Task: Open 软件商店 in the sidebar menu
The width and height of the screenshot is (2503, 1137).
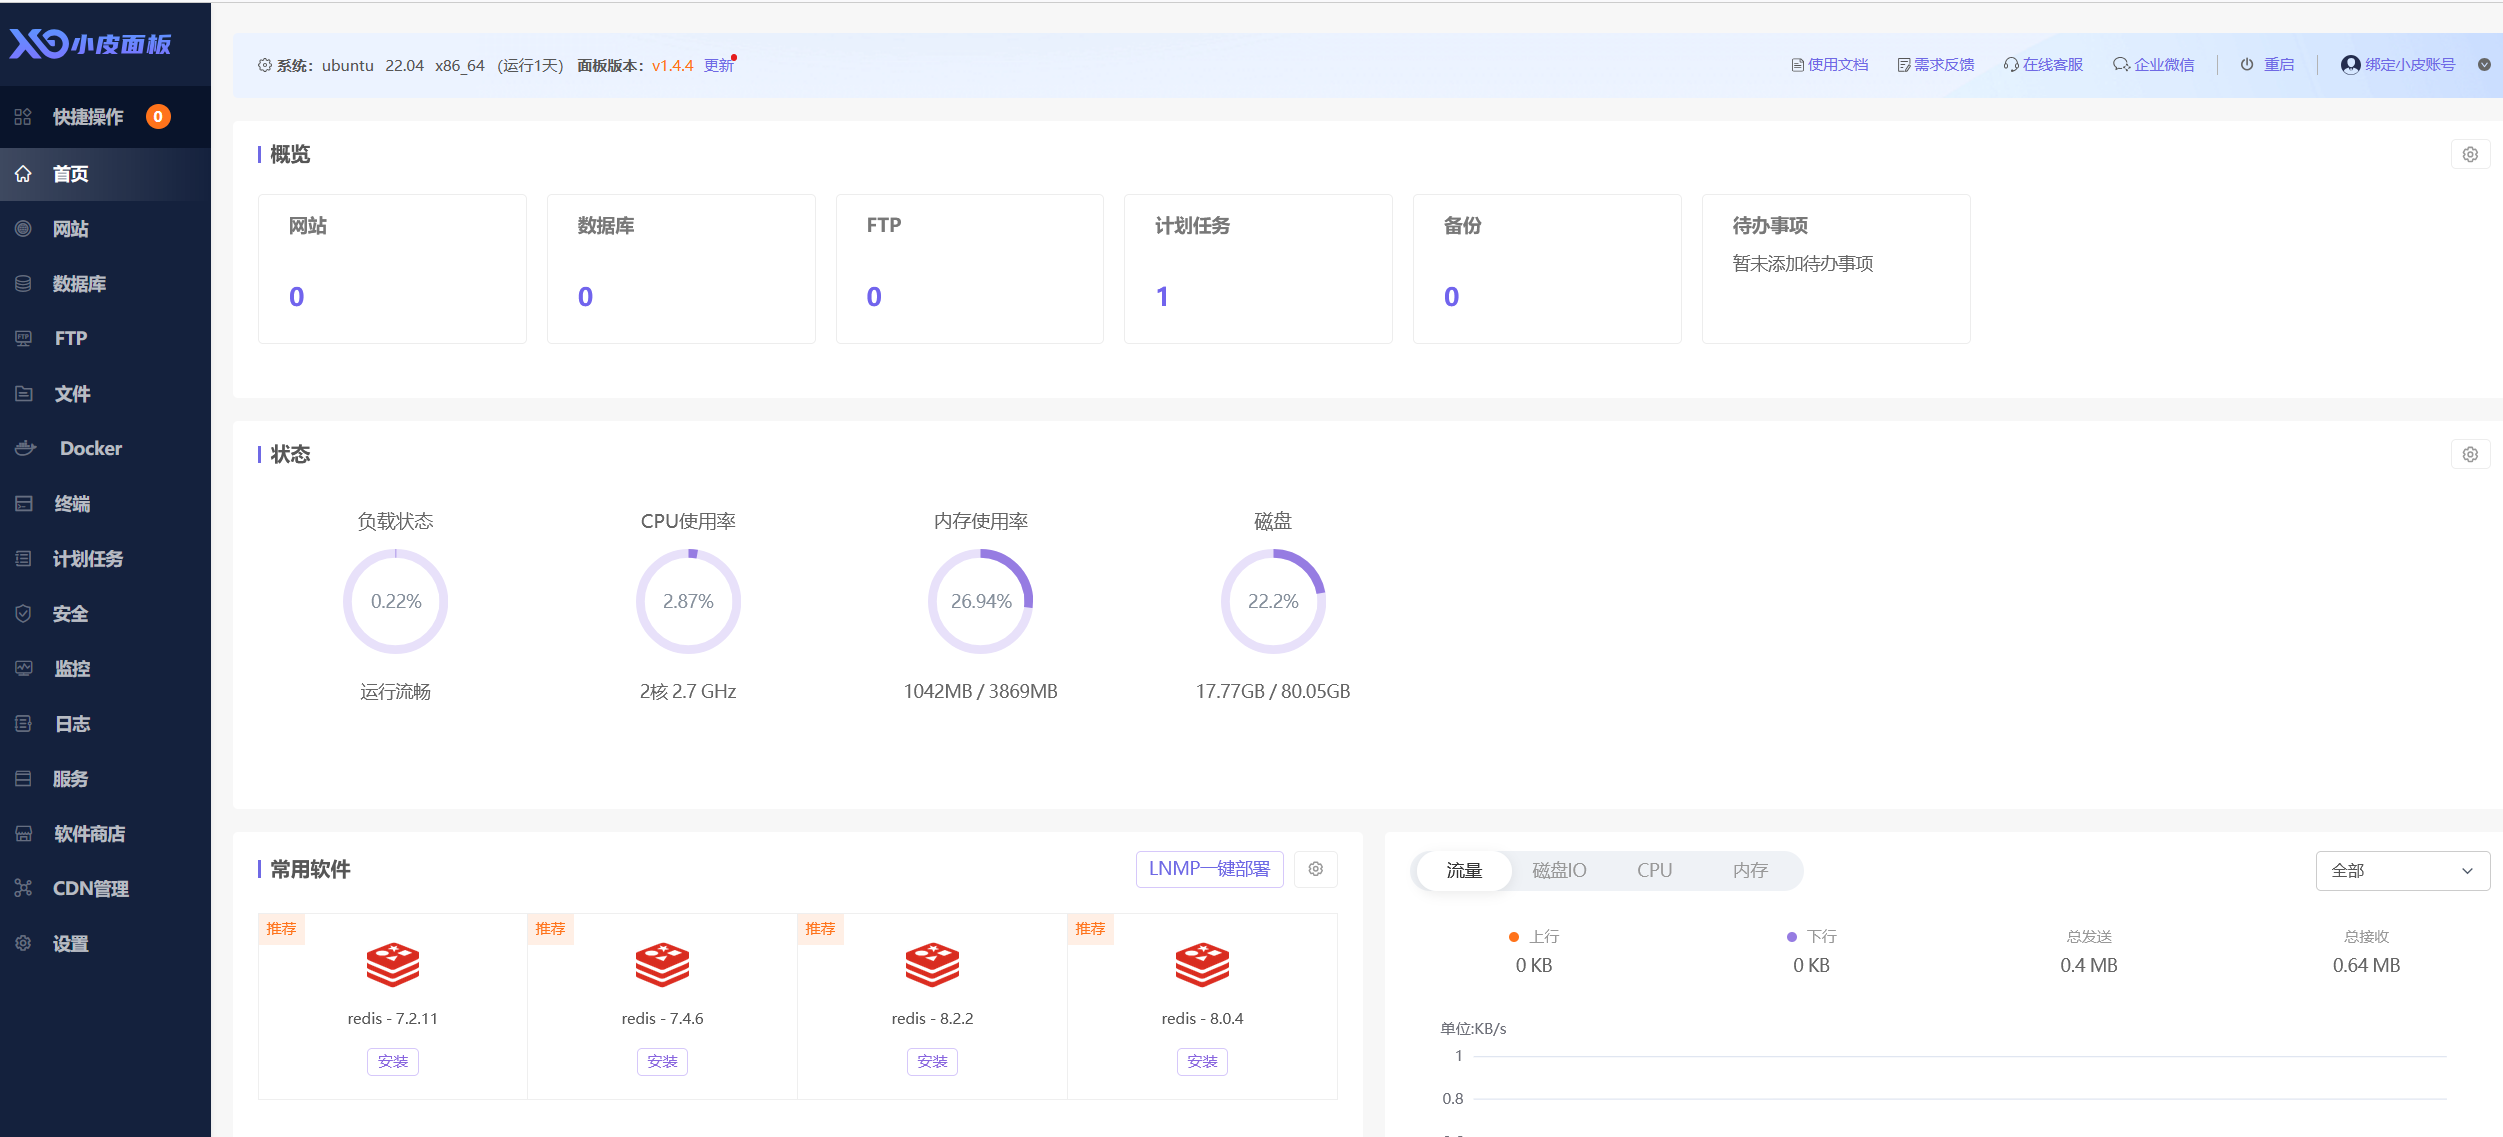Action: click(105, 834)
